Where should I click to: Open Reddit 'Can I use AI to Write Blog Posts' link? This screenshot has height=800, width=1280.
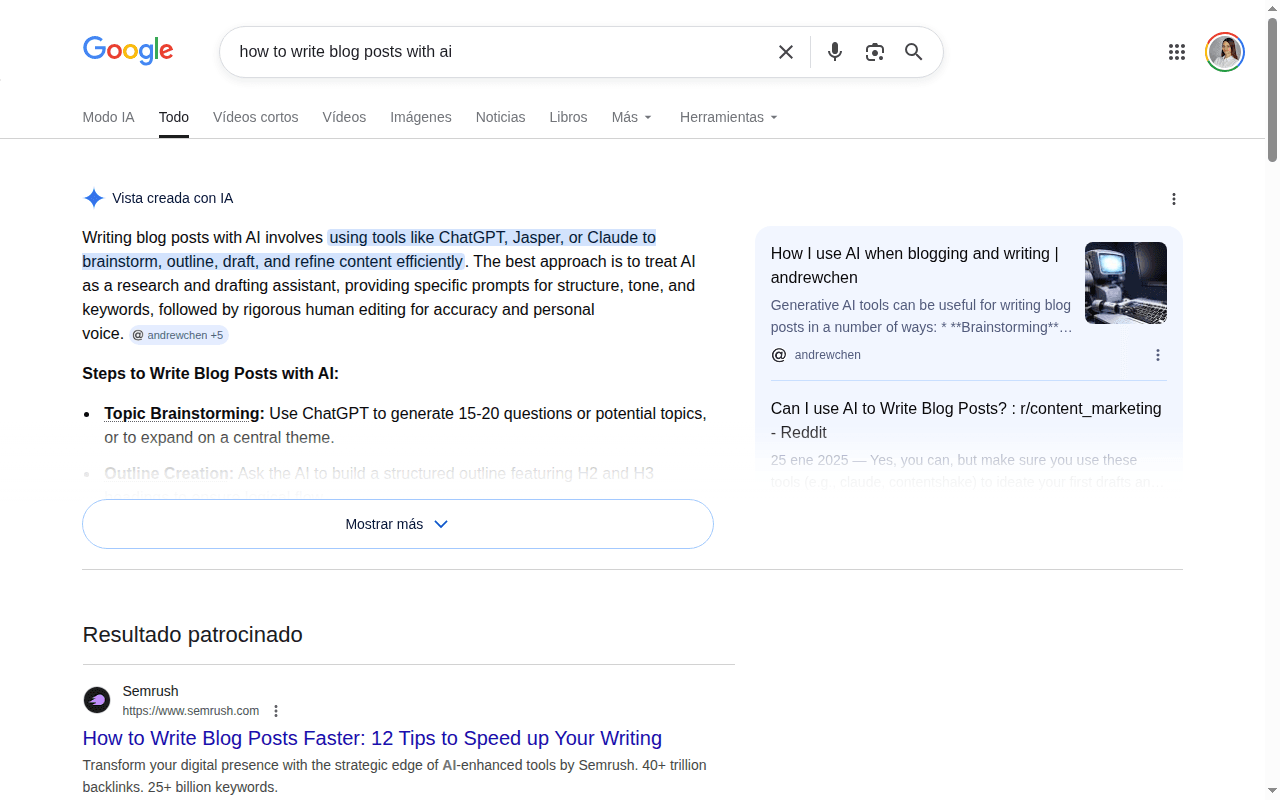[x=966, y=420]
